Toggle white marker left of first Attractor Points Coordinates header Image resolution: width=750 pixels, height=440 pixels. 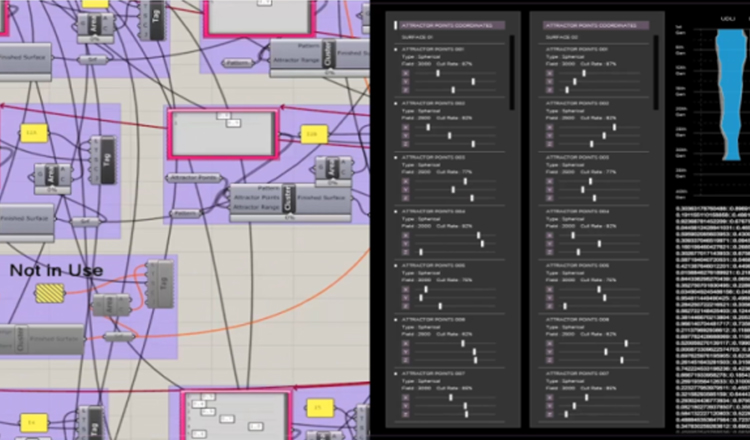395,25
